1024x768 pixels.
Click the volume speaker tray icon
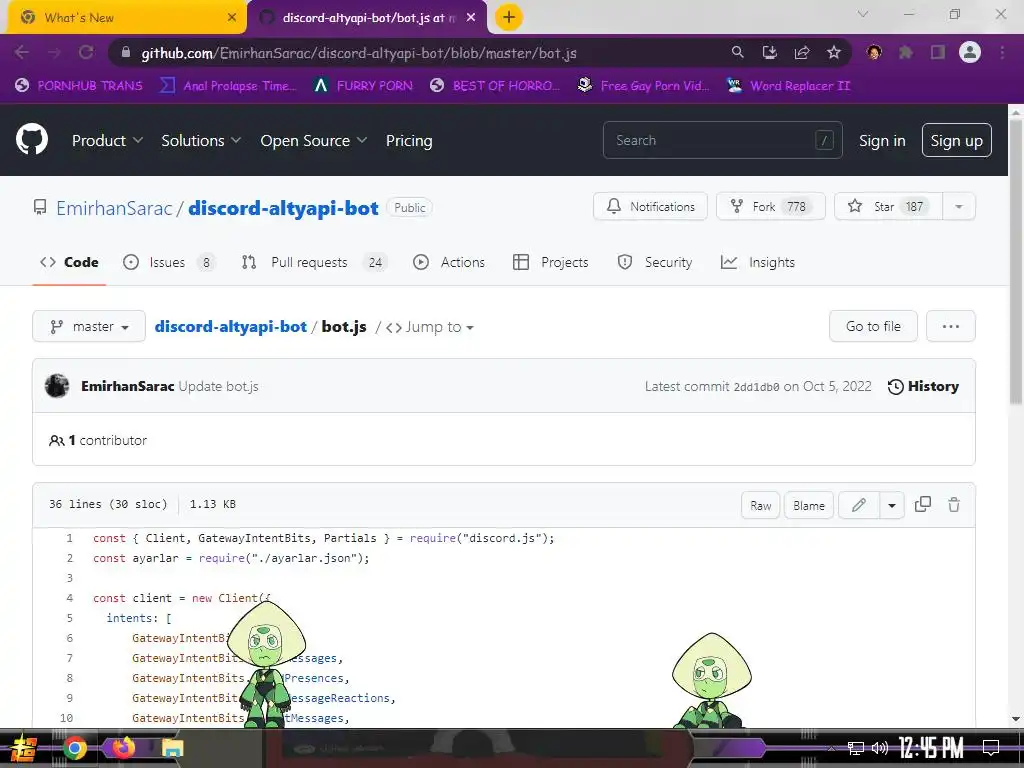[880, 748]
